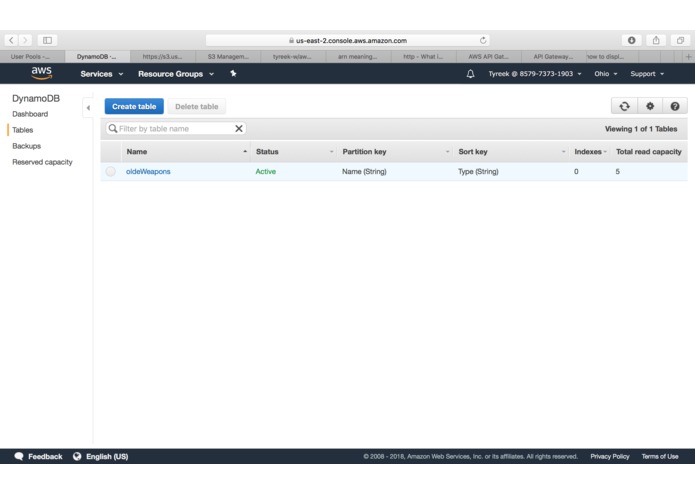Expand the Resource Groups menu
The width and height of the screenshot is (695, 494).
click(x=176, y=74)
